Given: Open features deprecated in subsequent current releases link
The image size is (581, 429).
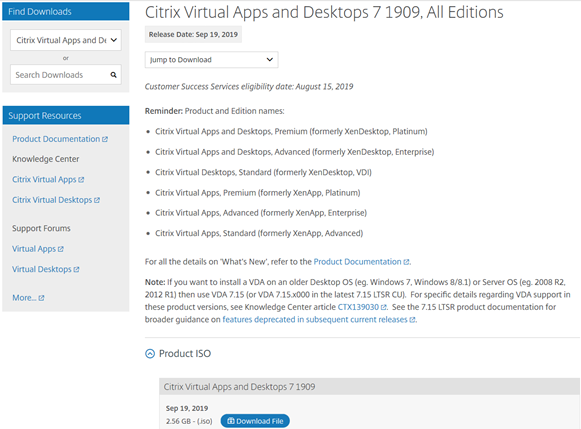Looking at the screenshot, I should pos(319,320).
